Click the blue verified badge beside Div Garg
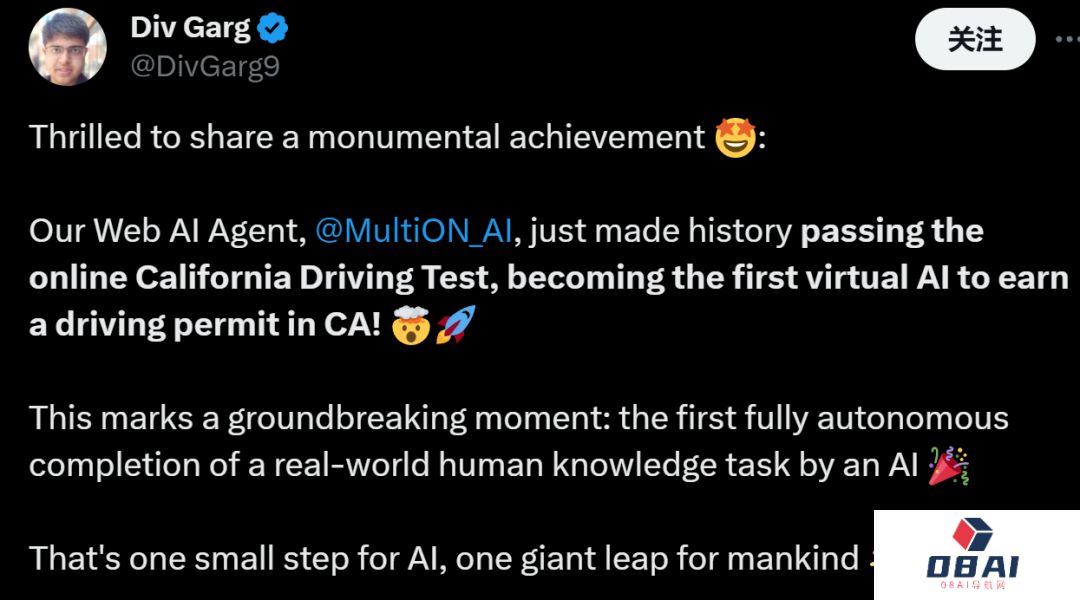The image size is (1080, 600). click(x=273, y=28)
